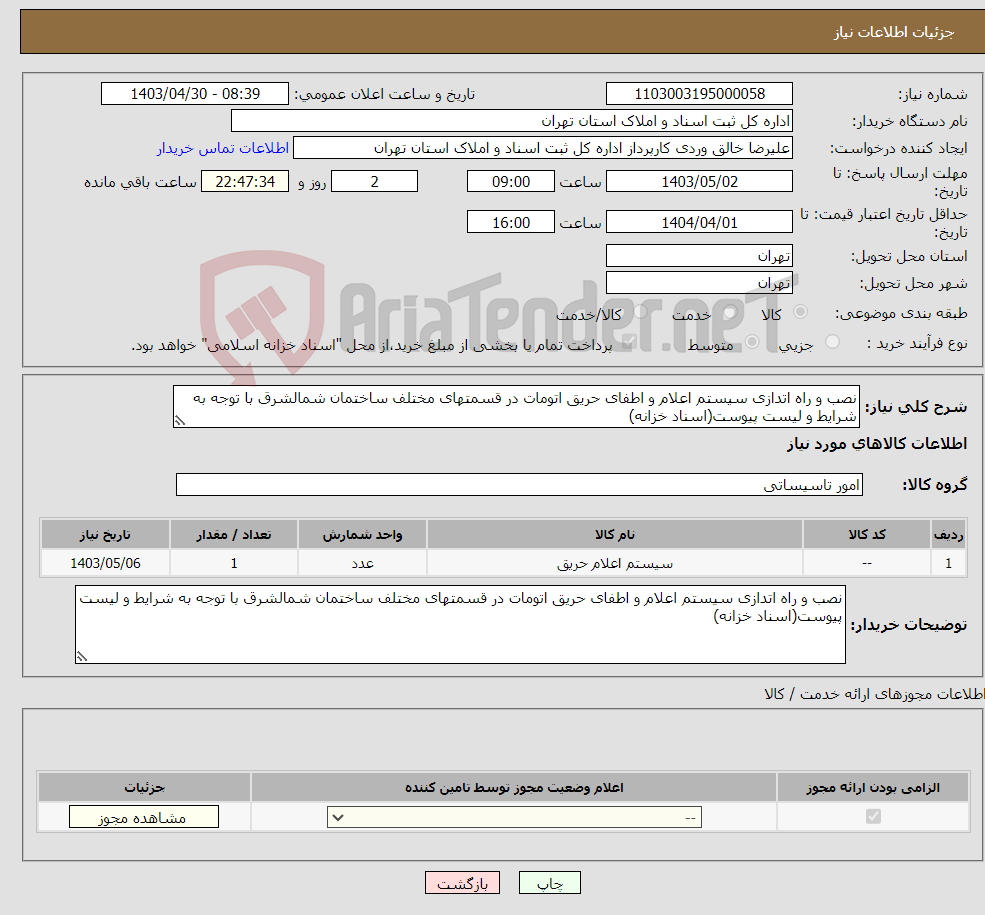This screenshot has height=915, width=985.
Task: Click the اعلام وضعیت مجوز توسط تامین کننده header
Action: (514, 787)
